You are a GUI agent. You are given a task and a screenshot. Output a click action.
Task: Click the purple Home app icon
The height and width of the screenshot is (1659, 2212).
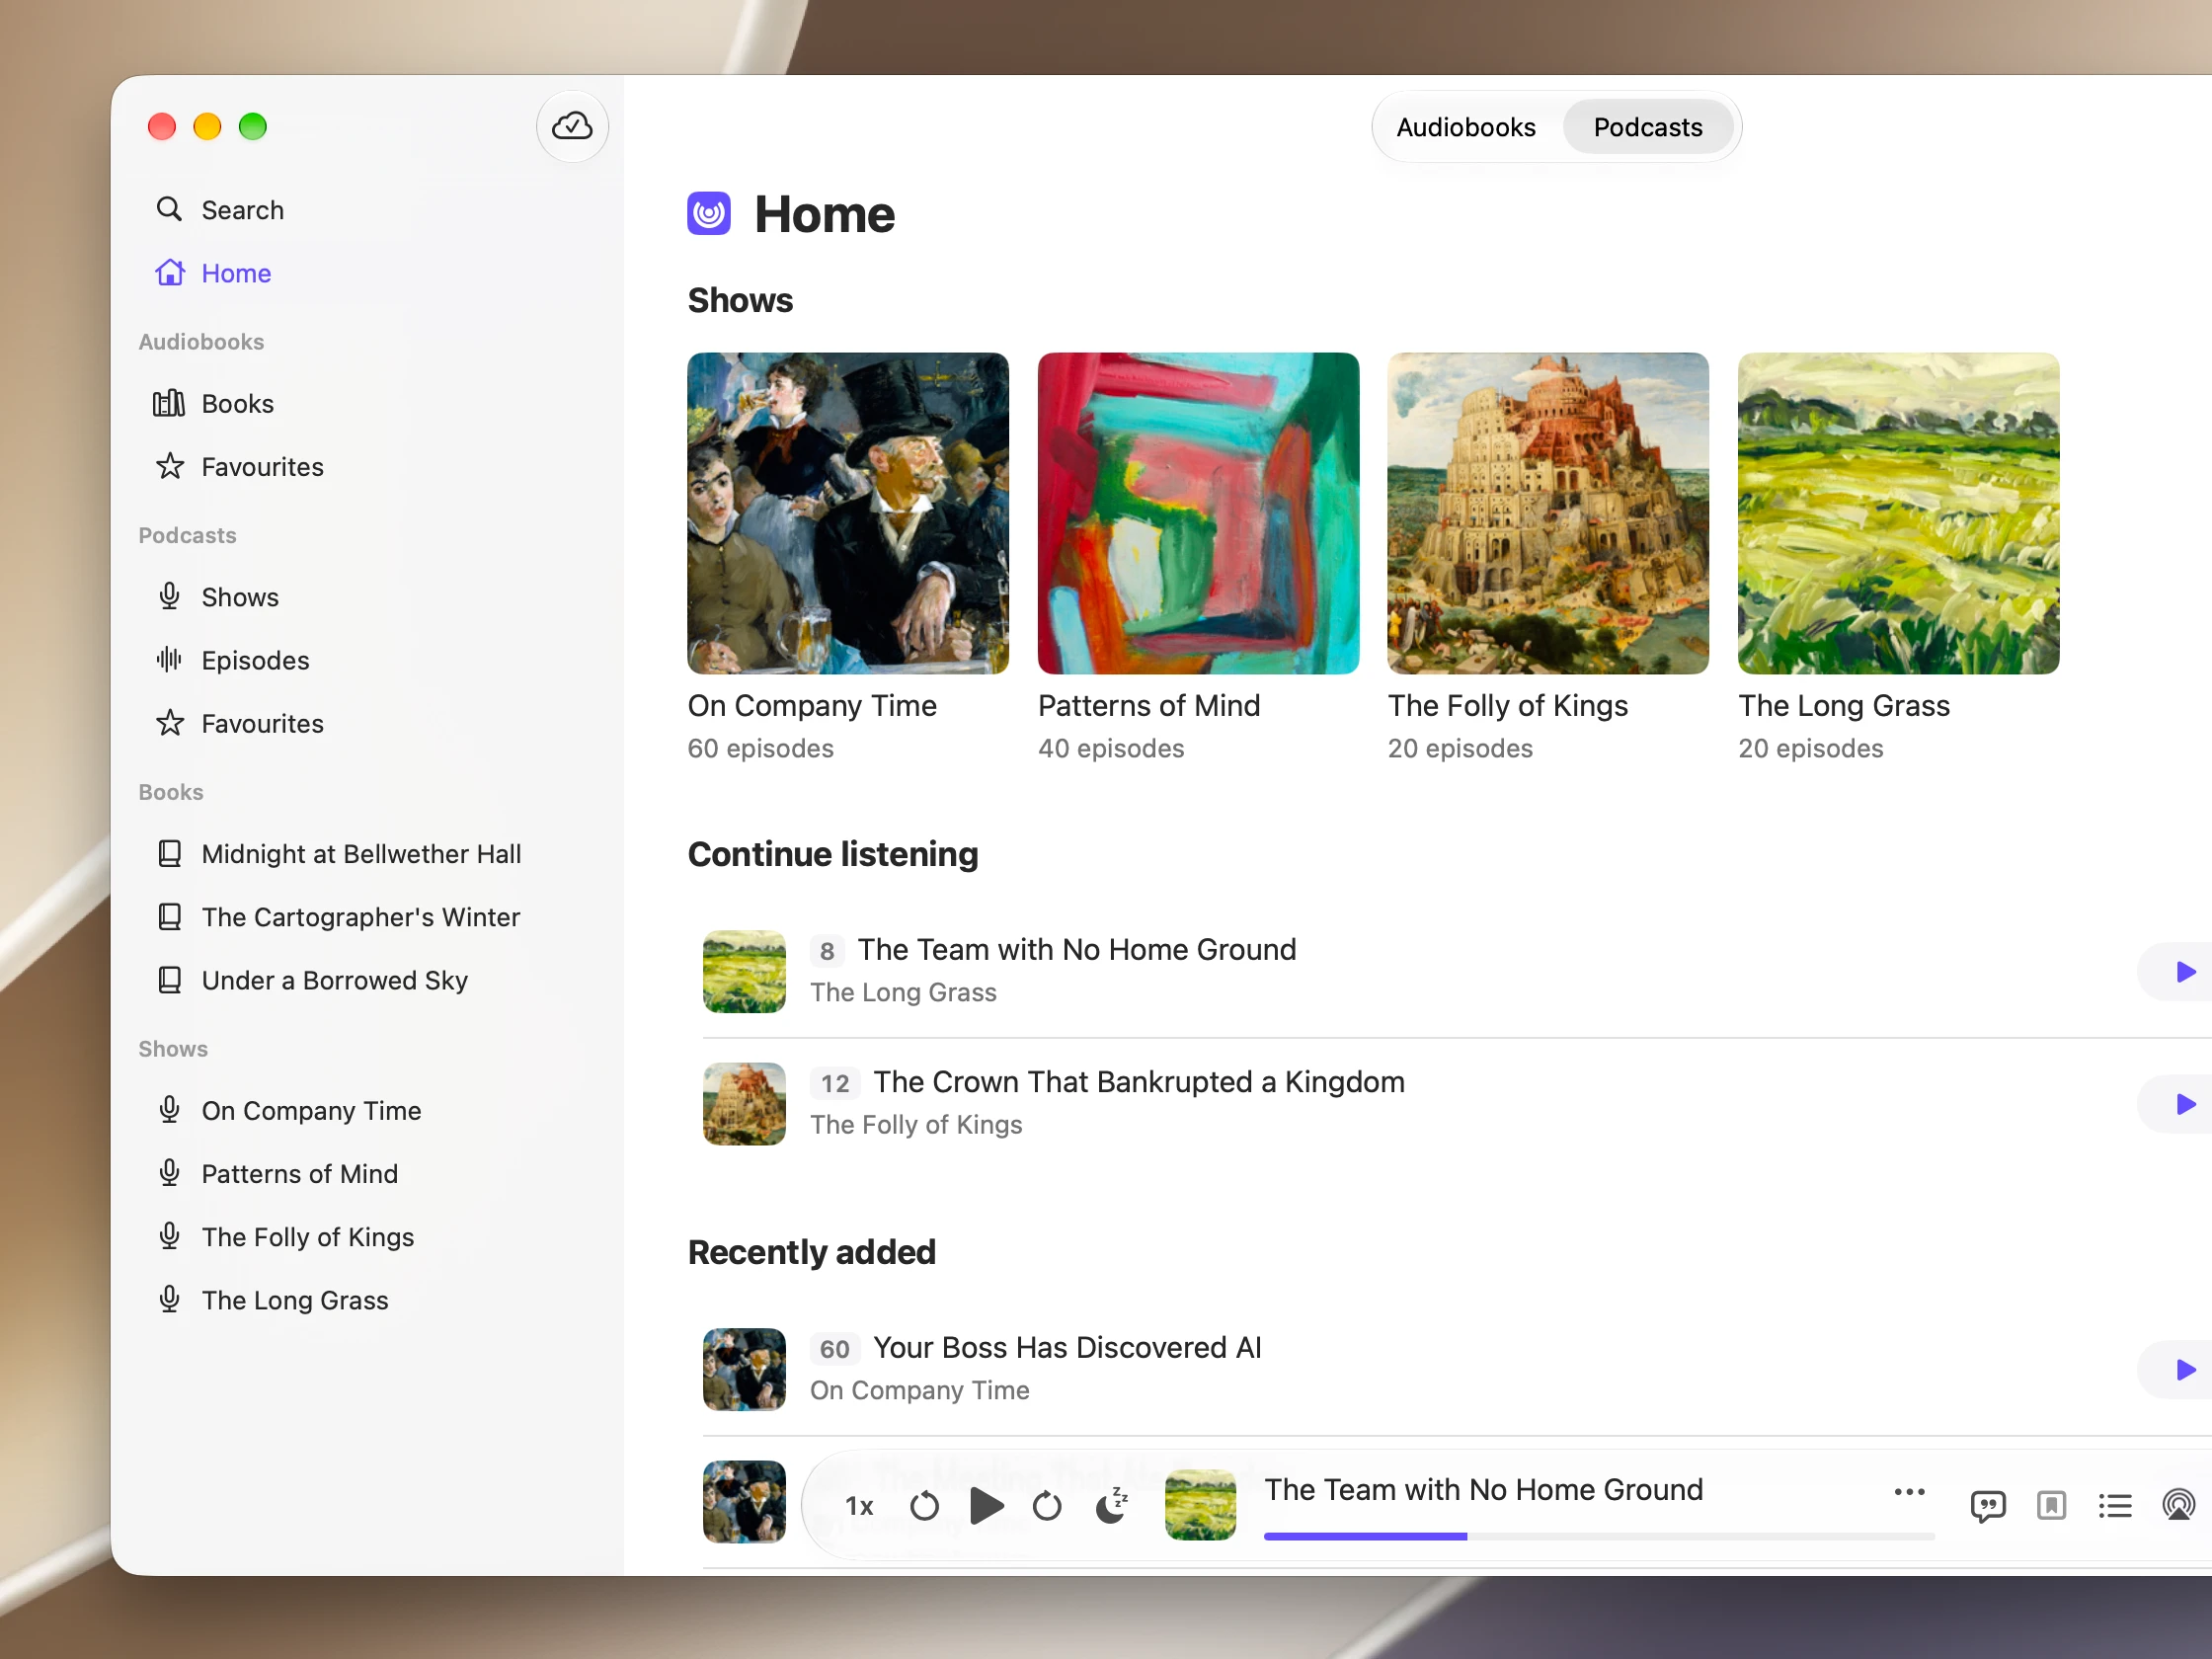click(x=709, y=213)
